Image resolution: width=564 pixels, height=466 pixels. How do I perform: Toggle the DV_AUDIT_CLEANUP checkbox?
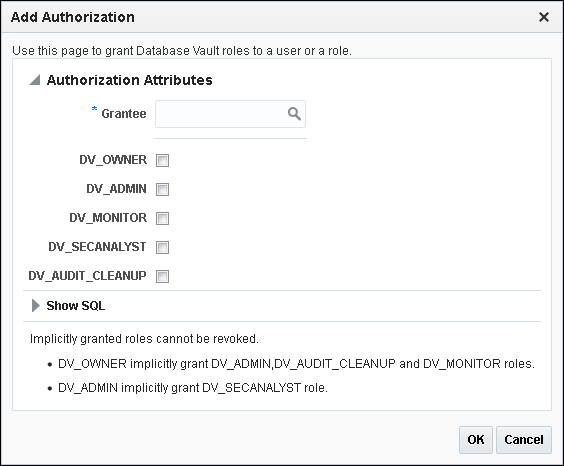pos(162,277)
